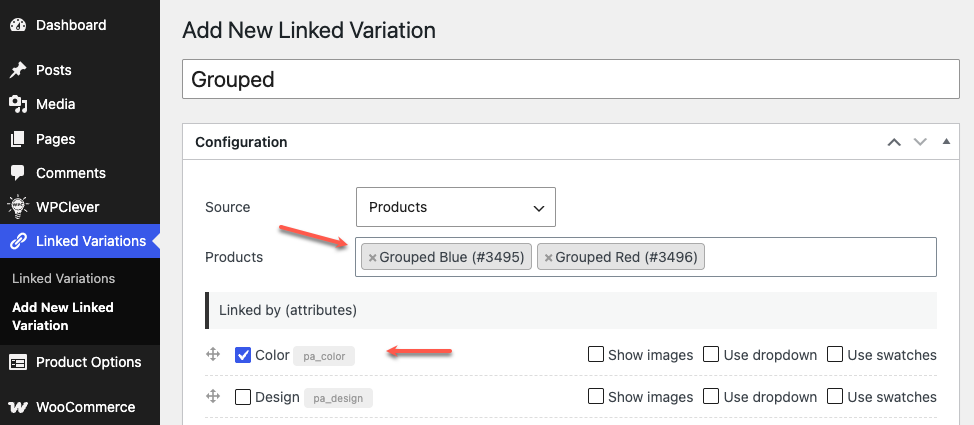Screen dimensions: 974x425
Task: Grab the Color row move handle
Action: coord(213,355)
